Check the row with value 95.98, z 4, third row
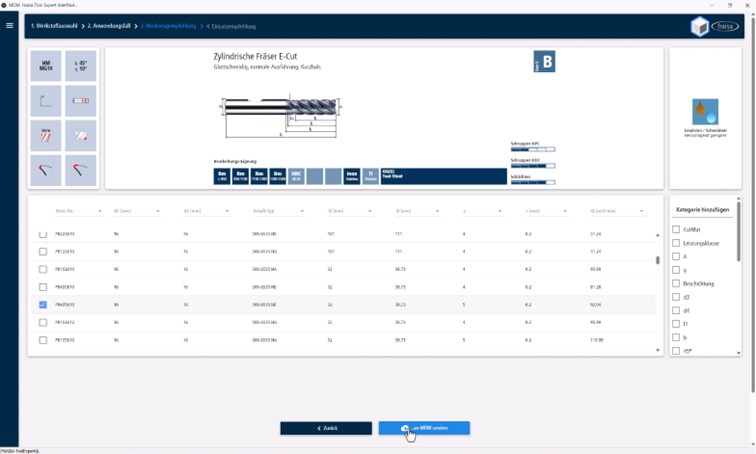Viewport: 756px width, 454px height. 43,269
